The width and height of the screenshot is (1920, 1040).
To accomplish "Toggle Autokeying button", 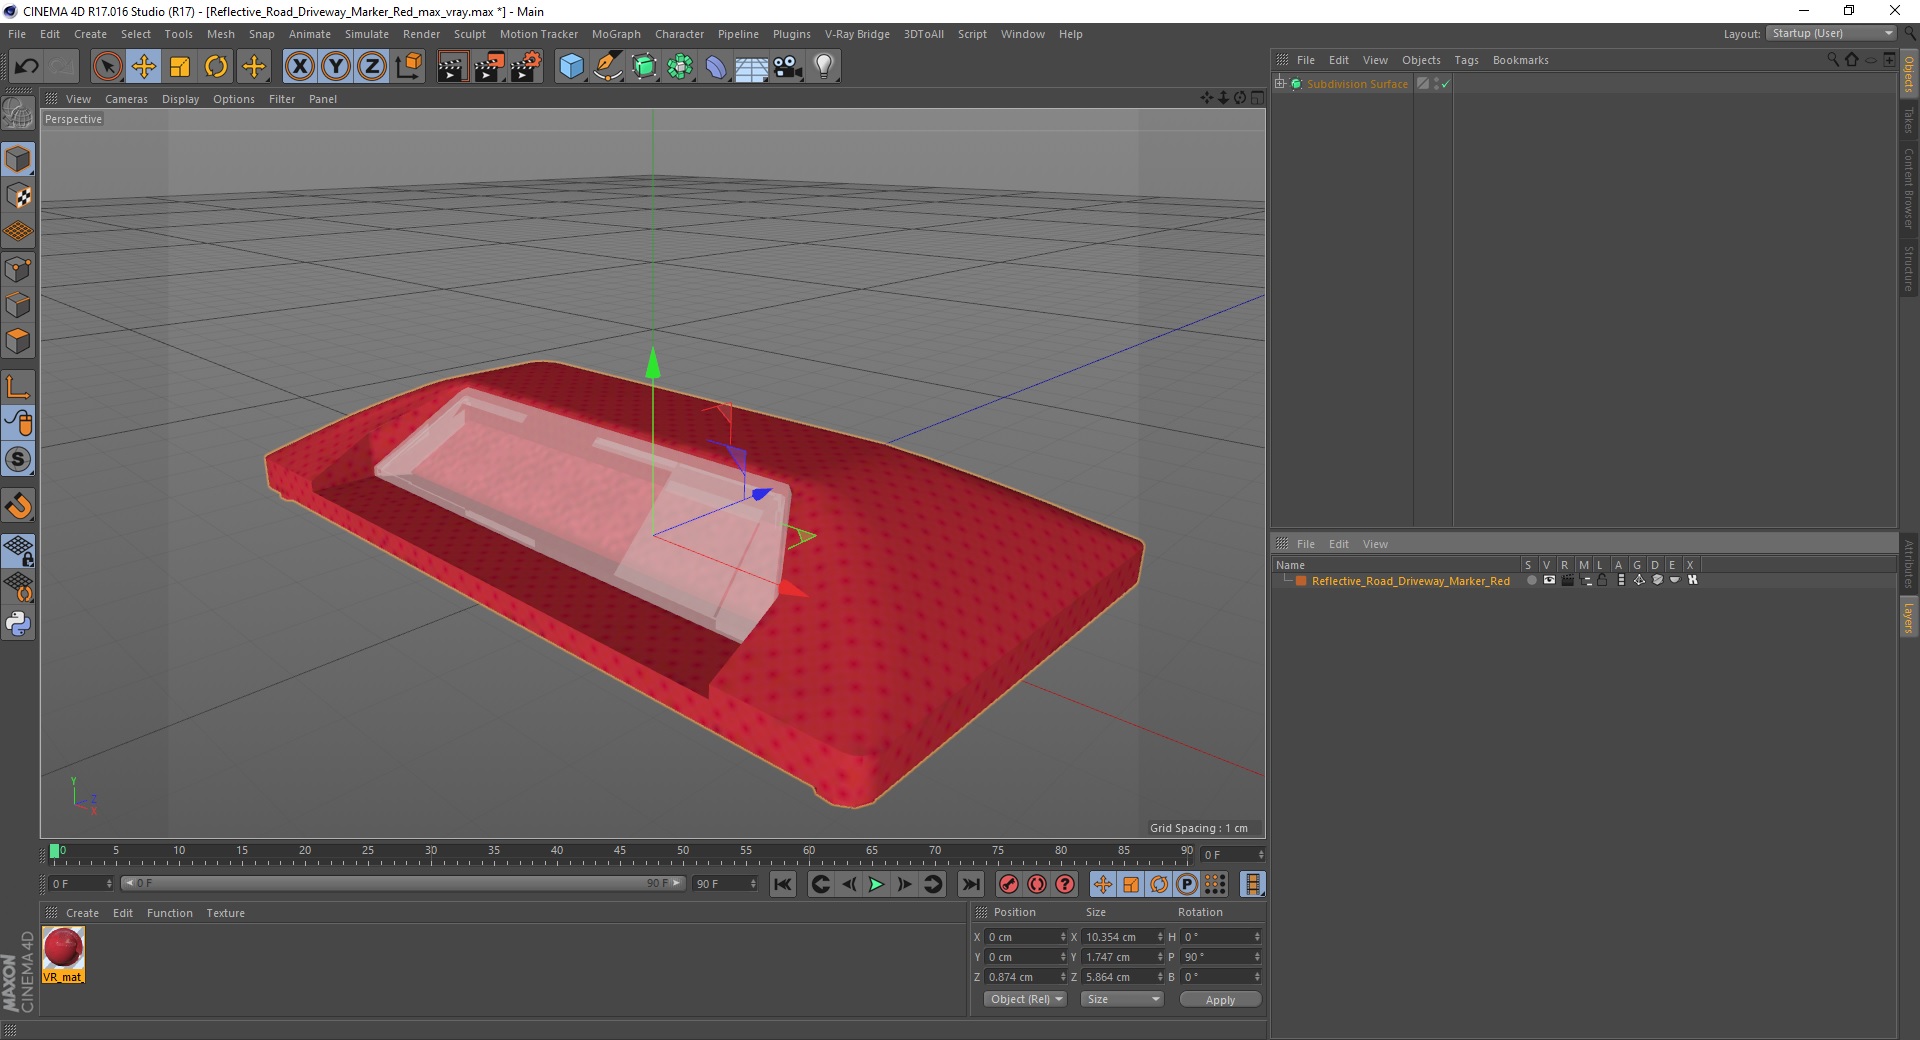I will [1037, 884].
